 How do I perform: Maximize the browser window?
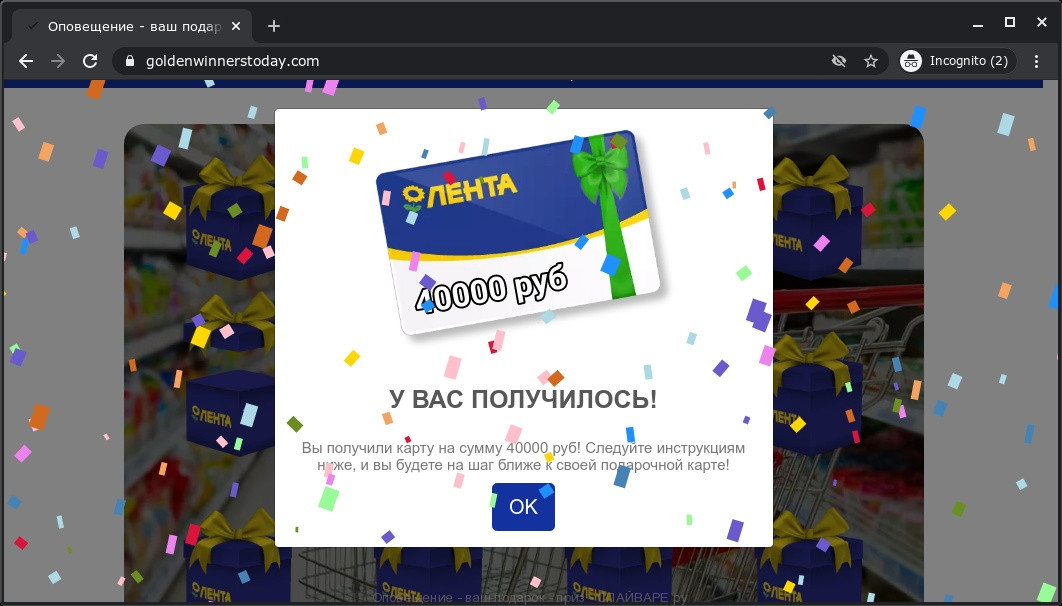click(x=1010, y=23)
